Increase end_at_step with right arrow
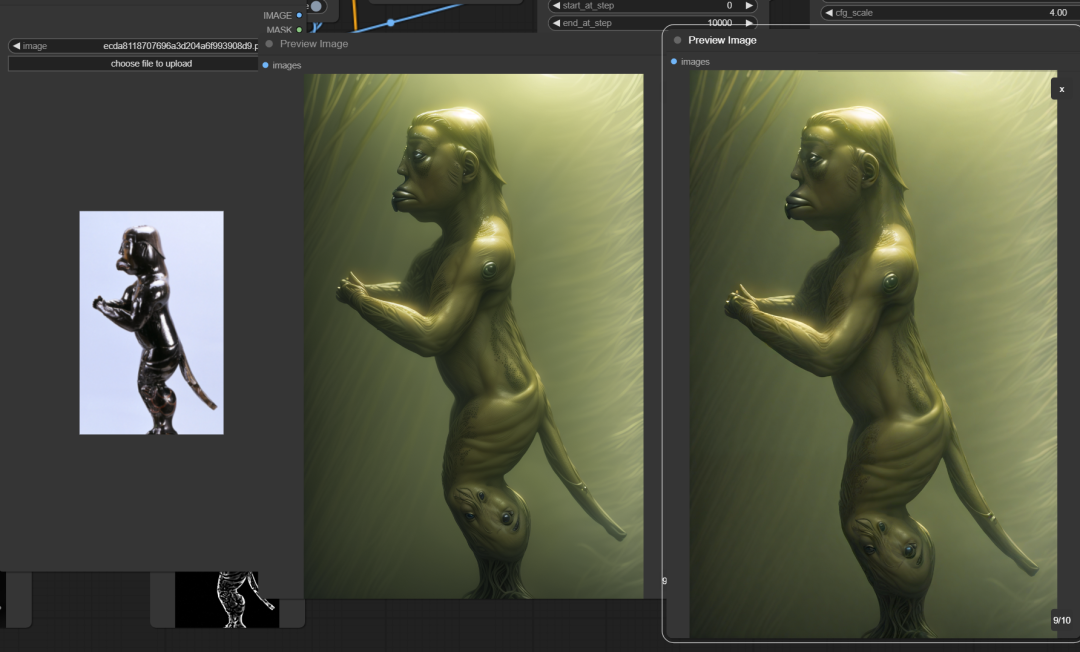Screen dimensions: 1080x652 [749, 23]
